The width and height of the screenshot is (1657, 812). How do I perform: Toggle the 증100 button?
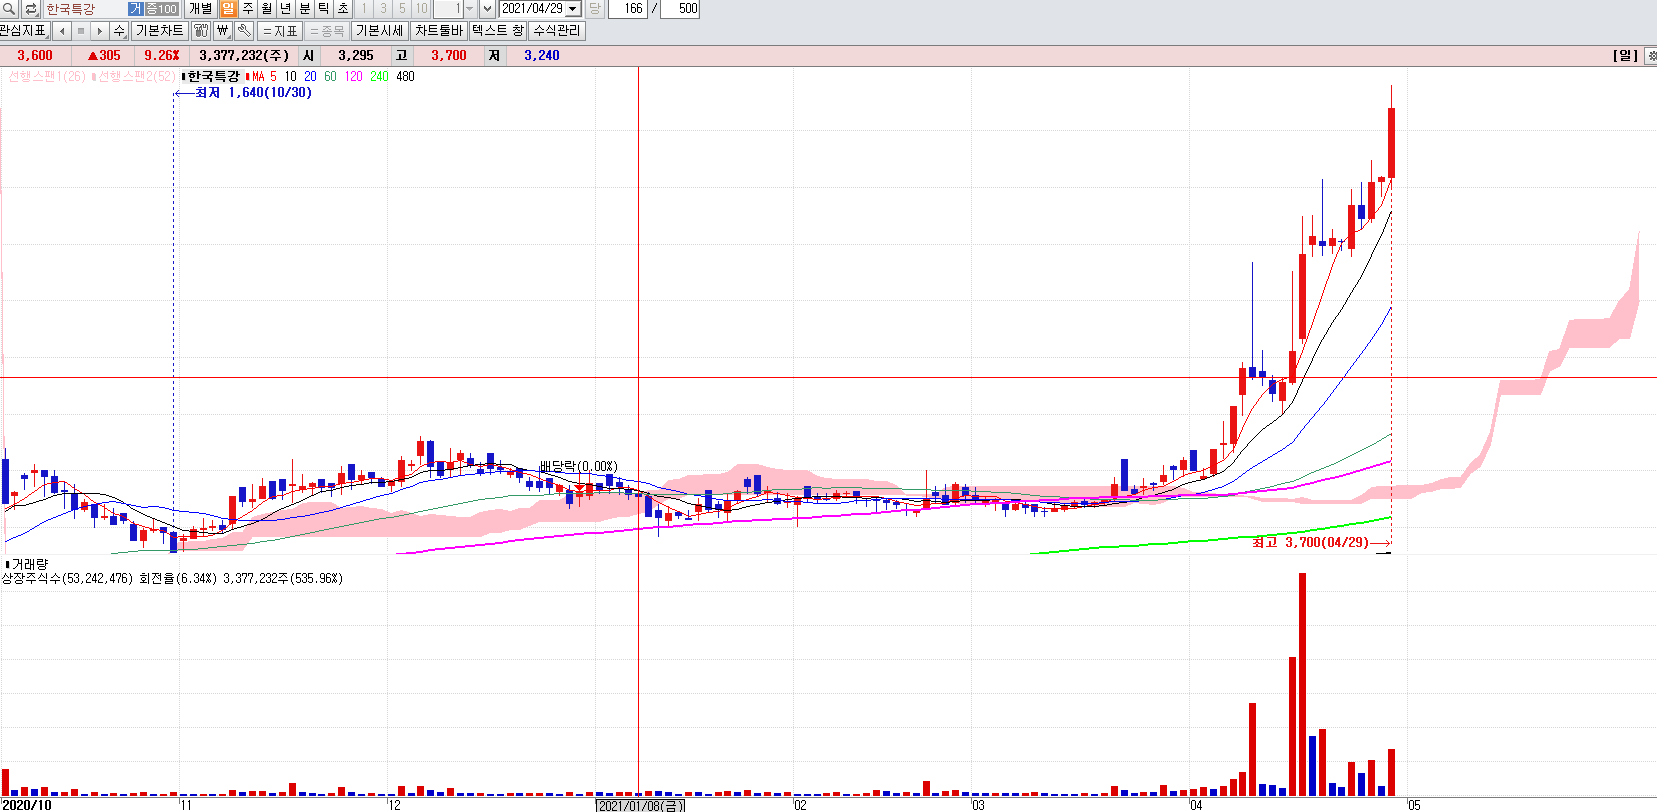(x=162, y=9)
